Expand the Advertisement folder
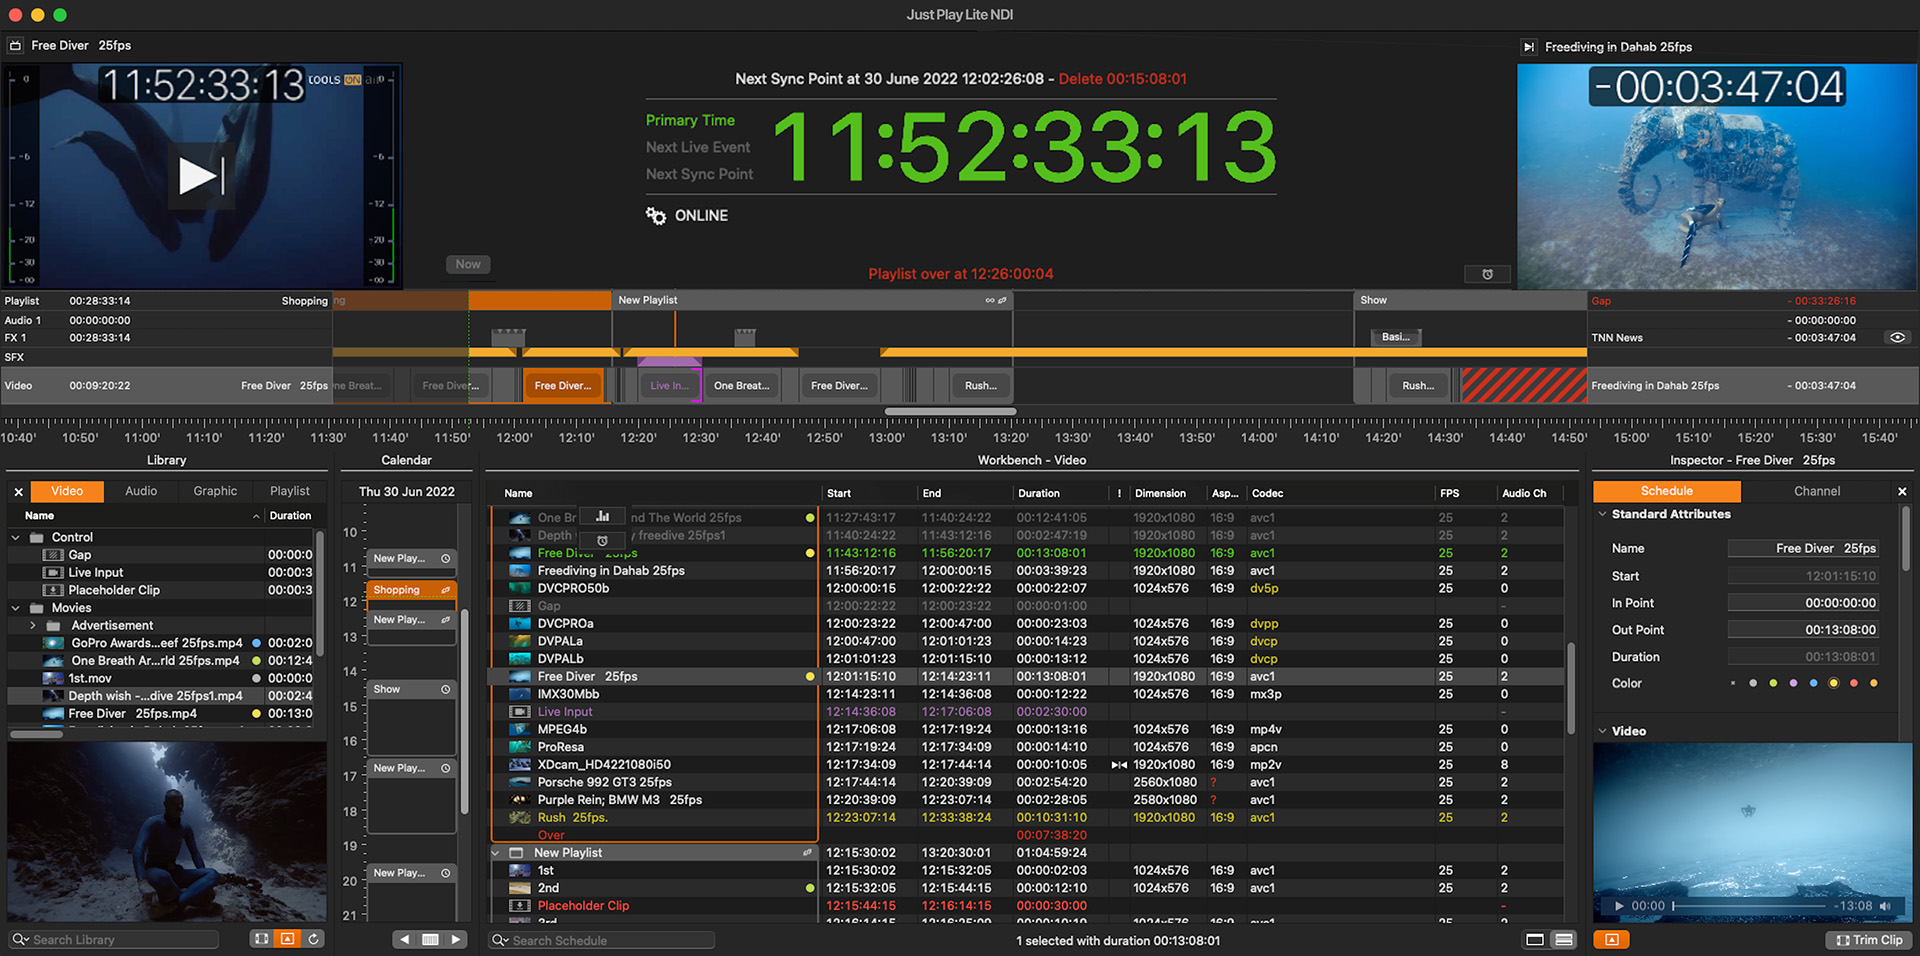This screenshot has height=956, width=1920. tap(33, 626)
